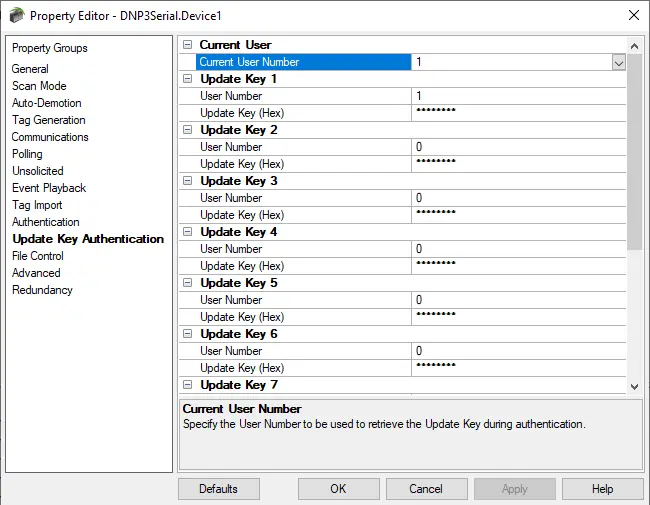The width and height of the screenshot is (650, 505).
Task: Edit Update Key (Hex) field under Update Key 4
Action: point(519,266)
